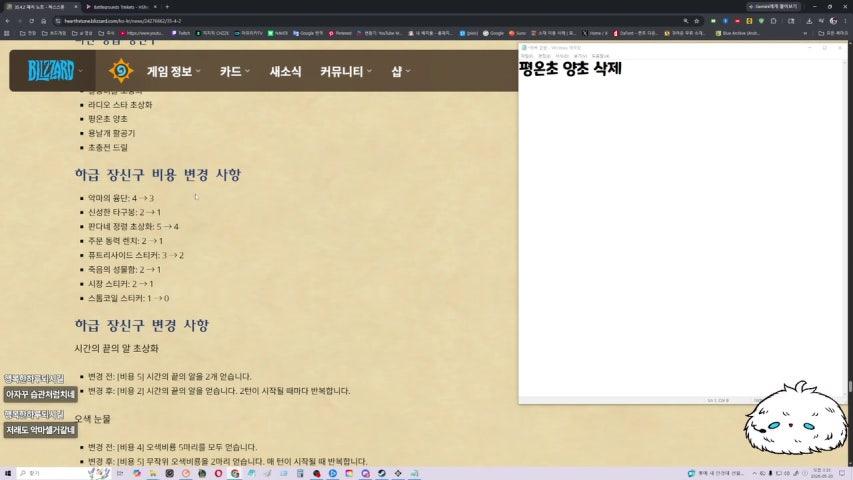Reload the page with the refresh icon
Viewport: 853px width, 480px height.
[x=32, y=21]
